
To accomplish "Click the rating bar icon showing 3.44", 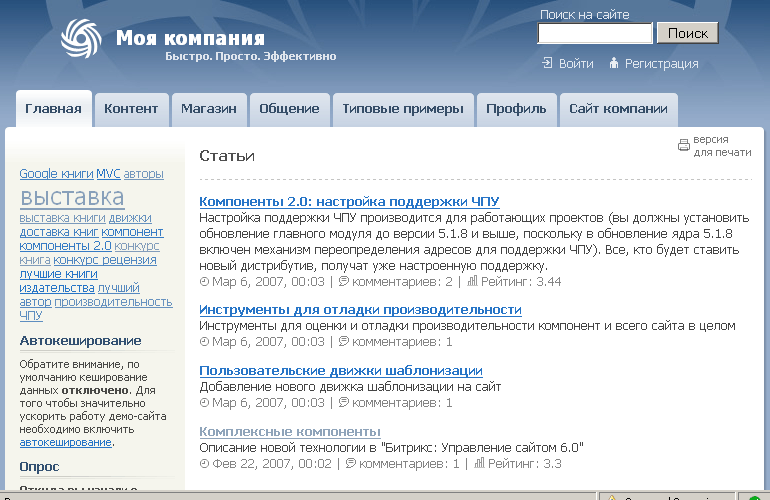I will click(473, 282).
